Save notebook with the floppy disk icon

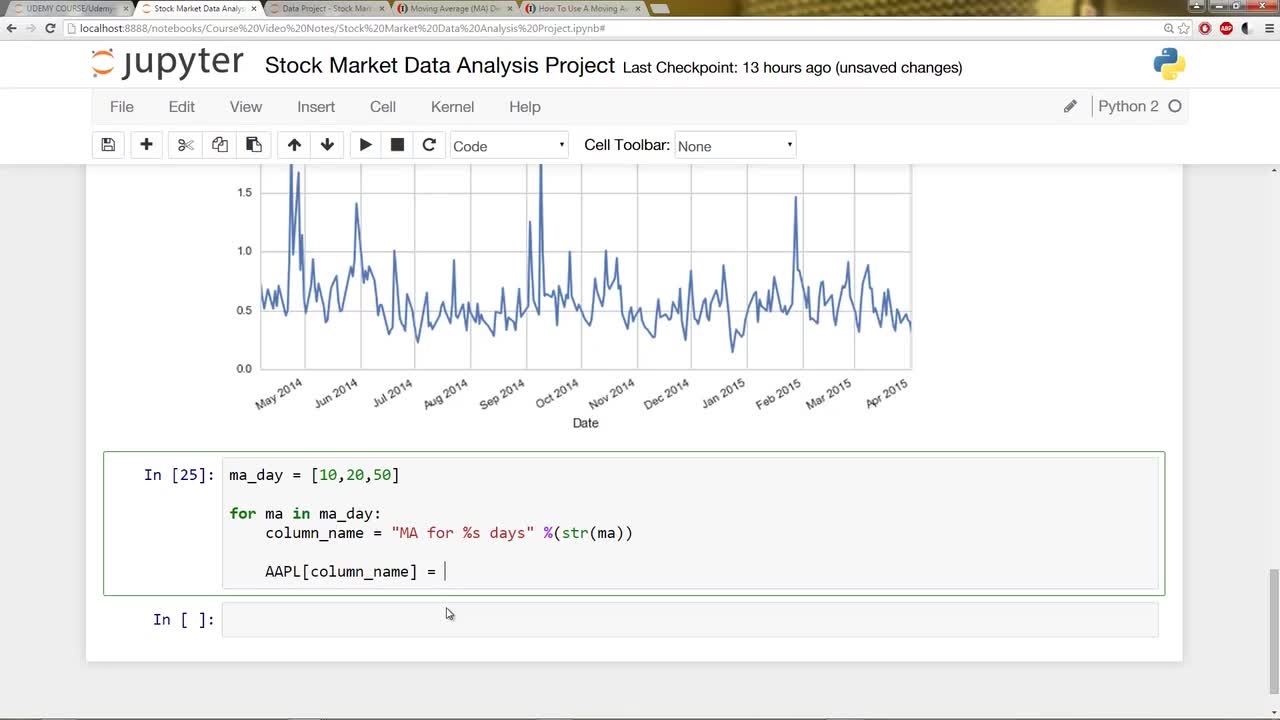(x=108, y=145)
